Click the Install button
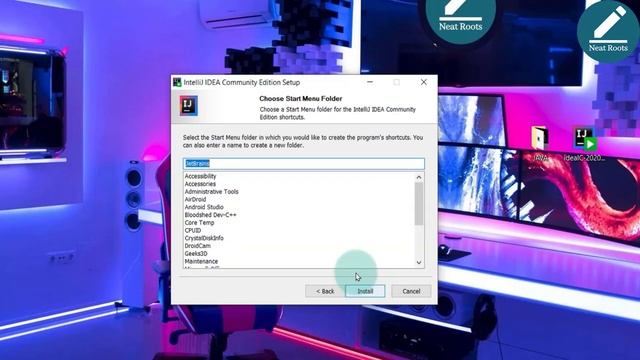Screen dimensions: 640x360 click(365, 291)
